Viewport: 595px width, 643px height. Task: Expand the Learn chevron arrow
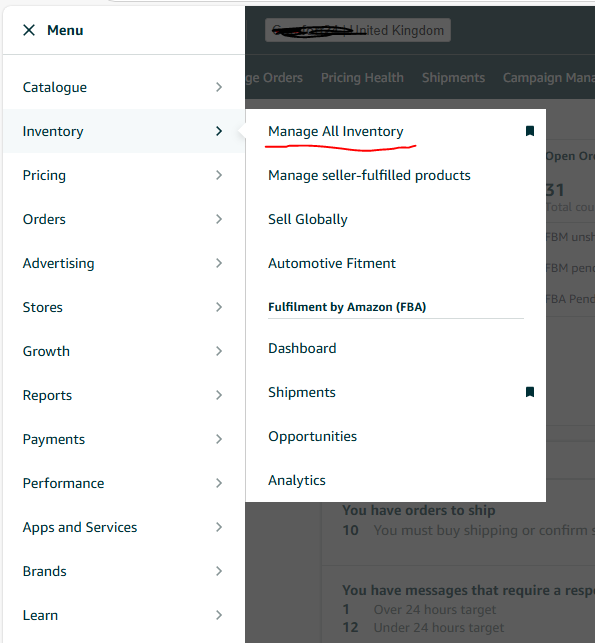219,615
